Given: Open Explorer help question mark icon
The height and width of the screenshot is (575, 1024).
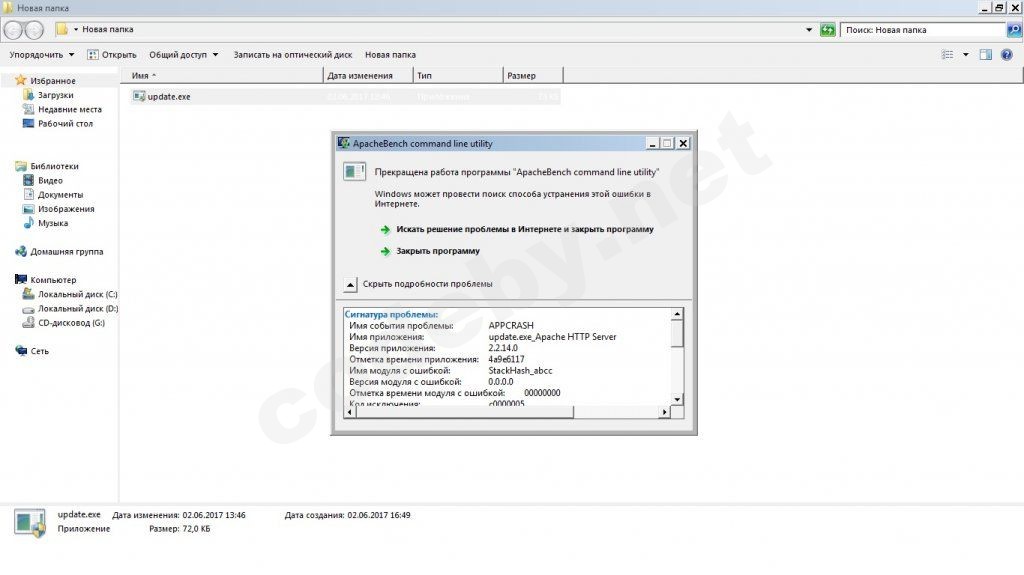Looking at the screenshot, I should click(1006, 55).
